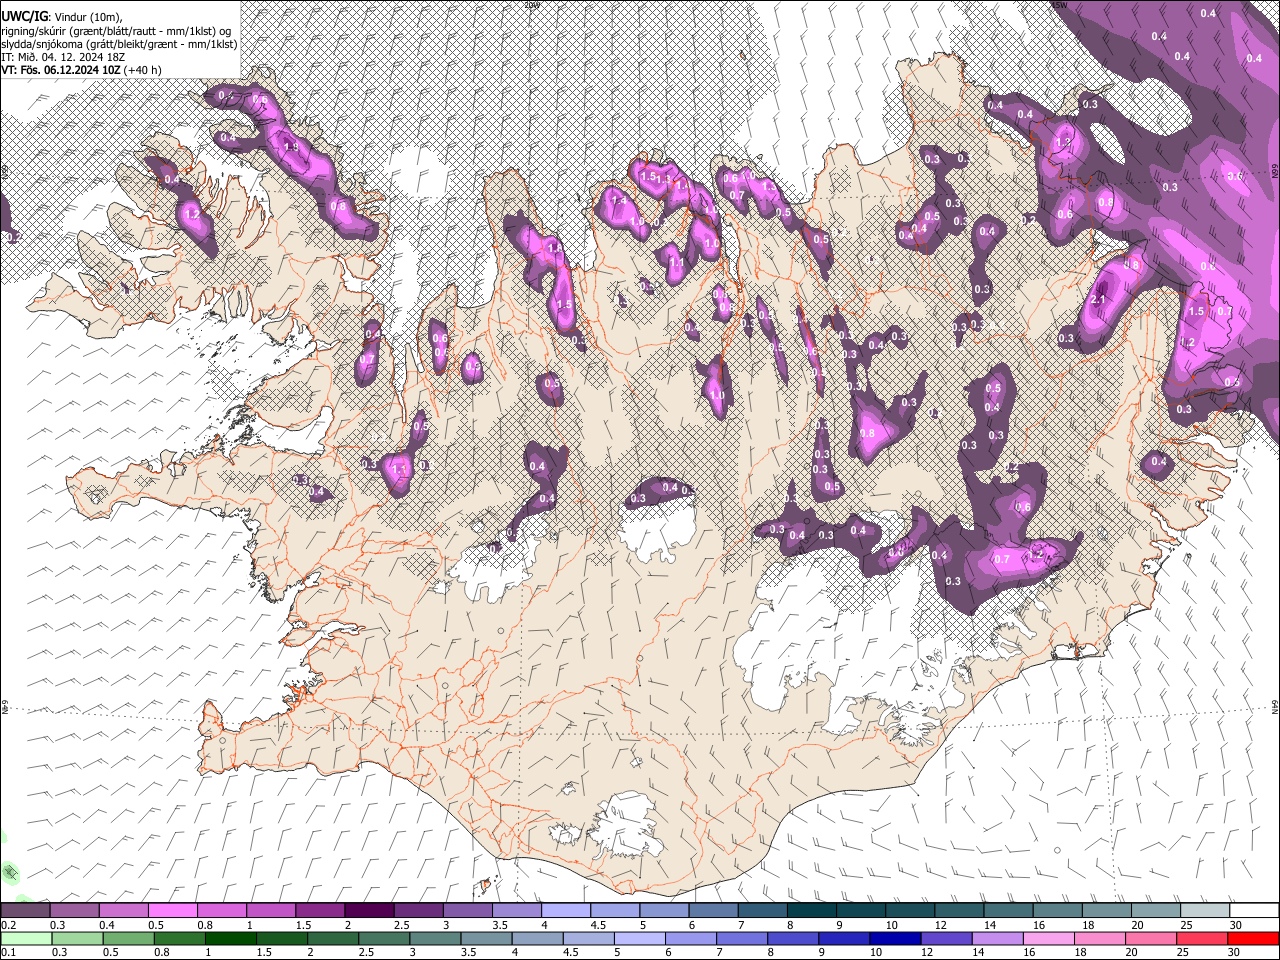Click the 14–16 teal-grey swatch in snow scale
Viewport: 1280px width, 960px height.
[x=1008, y=910]
